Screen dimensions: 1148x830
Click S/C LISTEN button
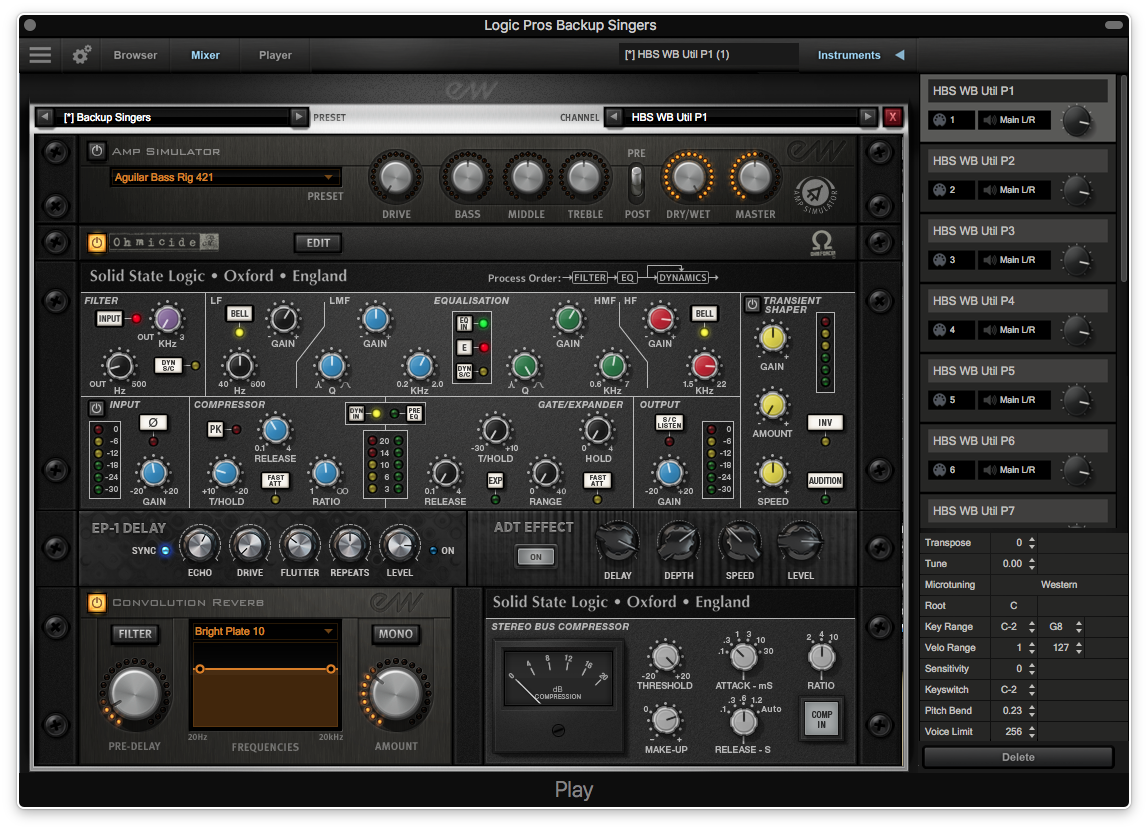(x=668, y=422)
